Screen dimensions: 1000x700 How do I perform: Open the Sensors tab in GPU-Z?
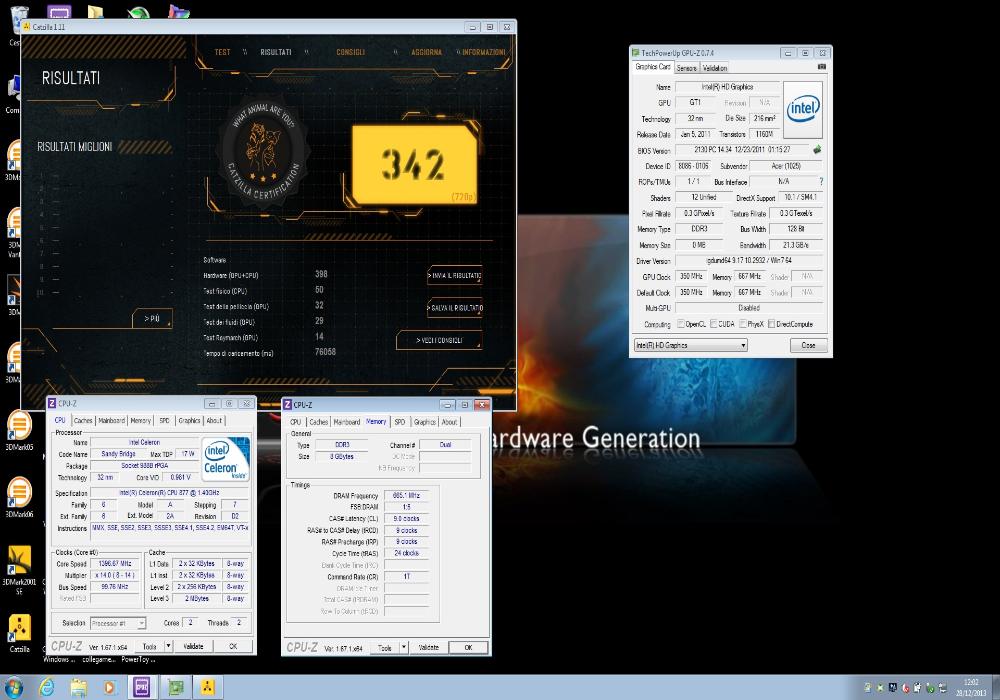click(687, 68)
